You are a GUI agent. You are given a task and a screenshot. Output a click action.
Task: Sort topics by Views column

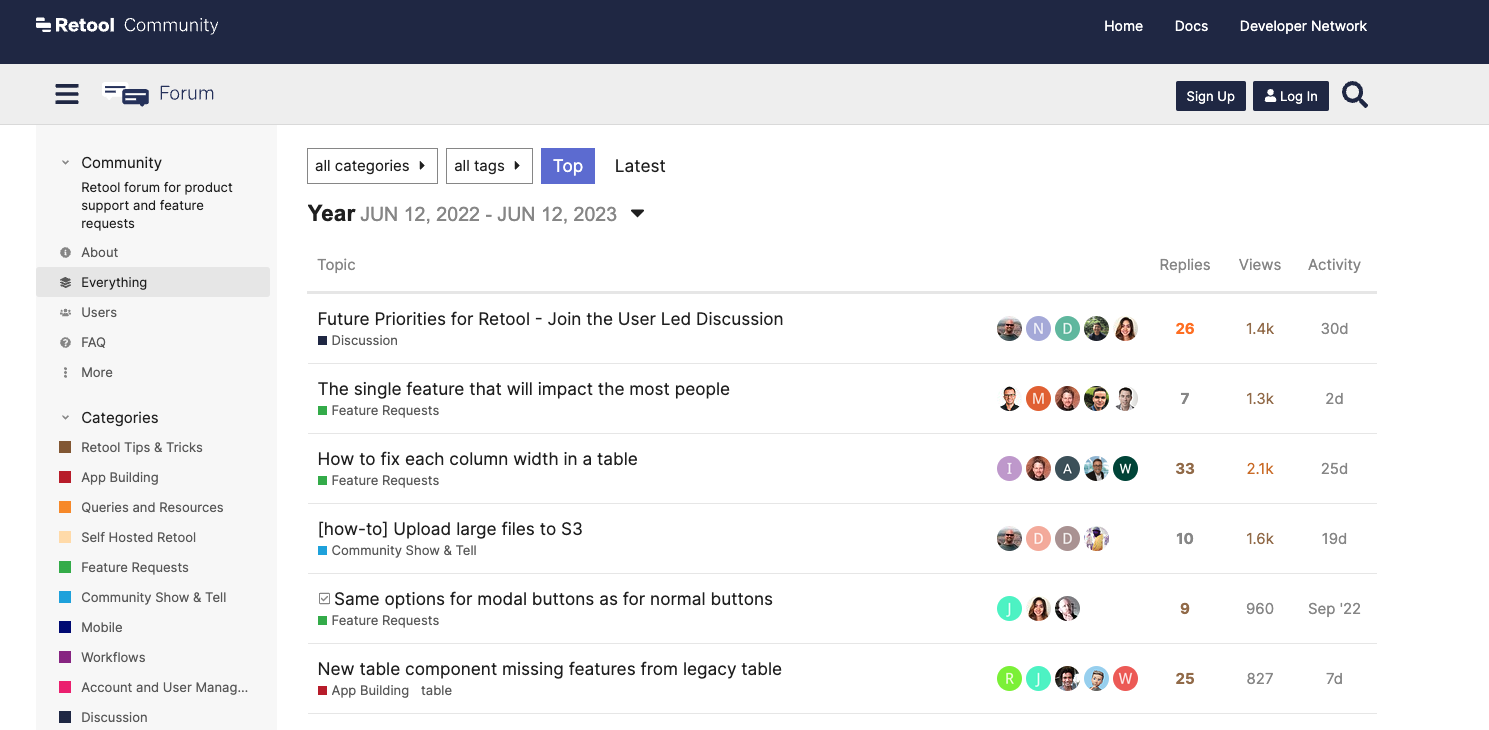tap(1260, 265)
